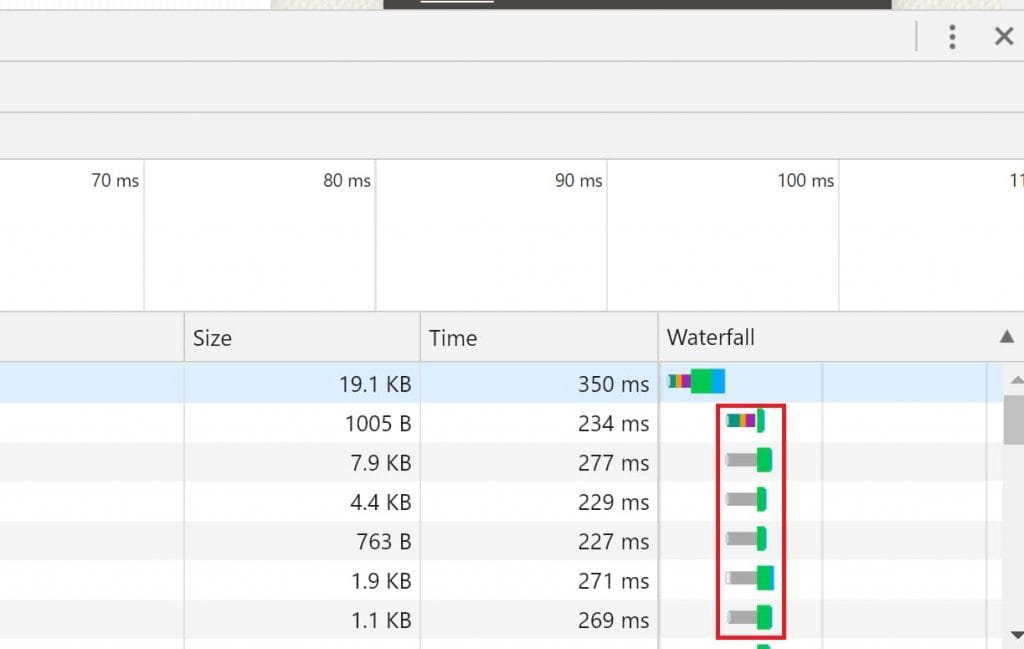This screenshot has width=1024, height=649.
Task: Click the waterfall bar for the 234 ms request
Action: pyautogui.click(x=745, y=421)
